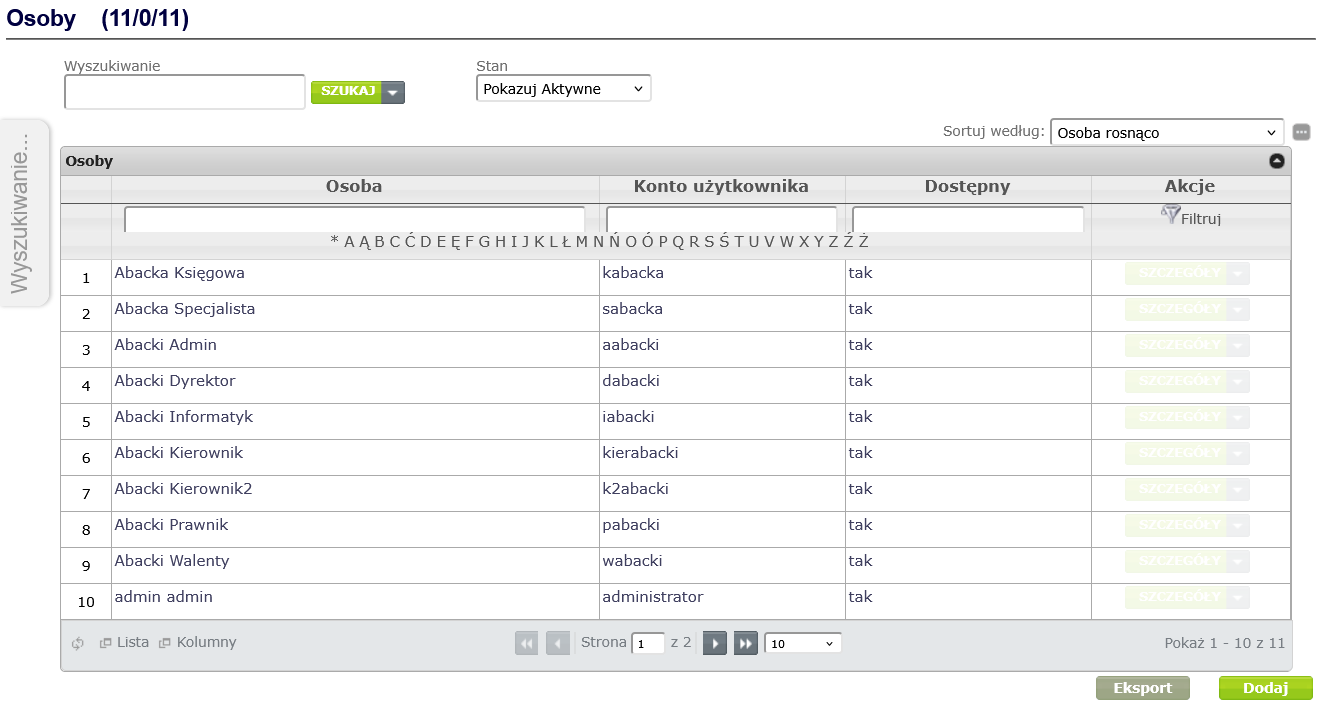Go to next page arrow

point(714,643)
